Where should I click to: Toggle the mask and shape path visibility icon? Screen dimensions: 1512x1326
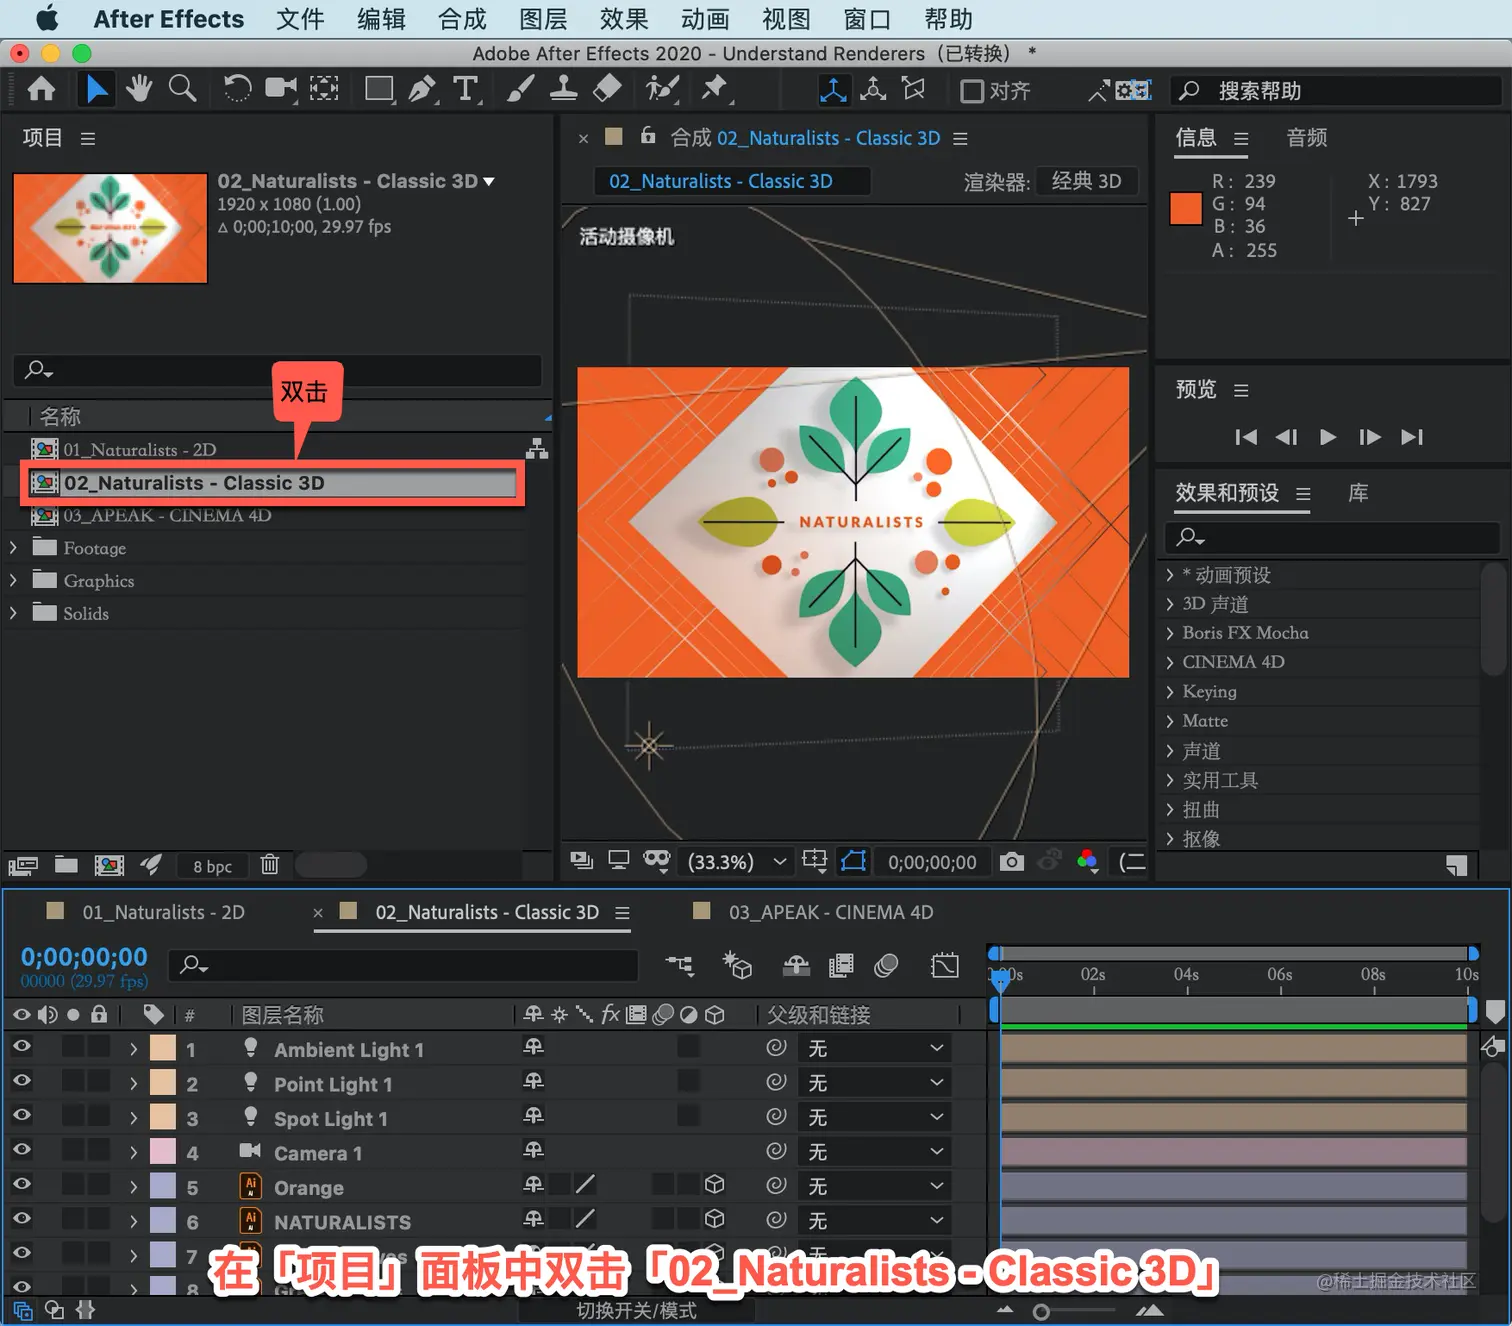pos(853,862)
